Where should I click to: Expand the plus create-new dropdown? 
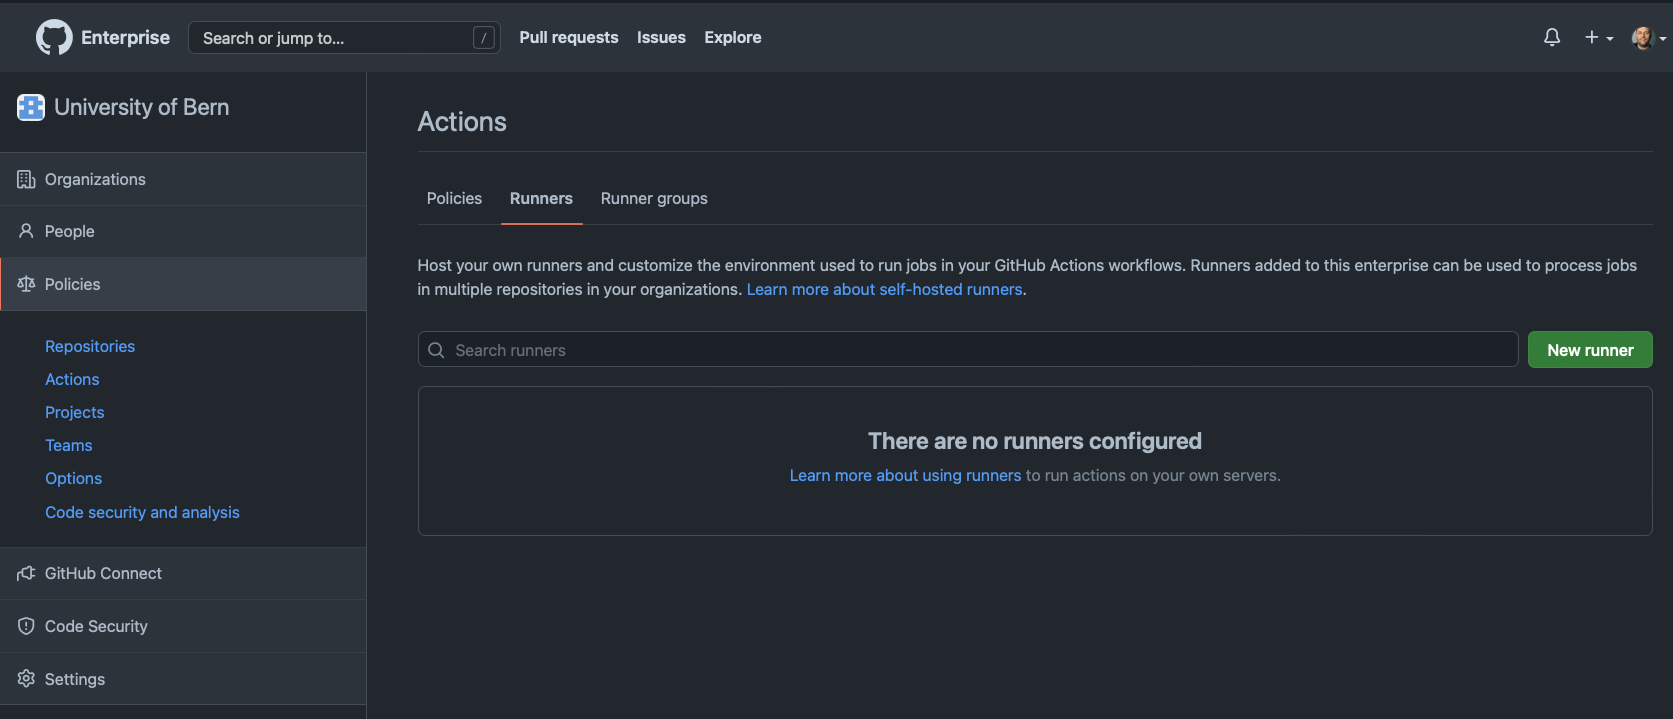(x=1598, y=38)
